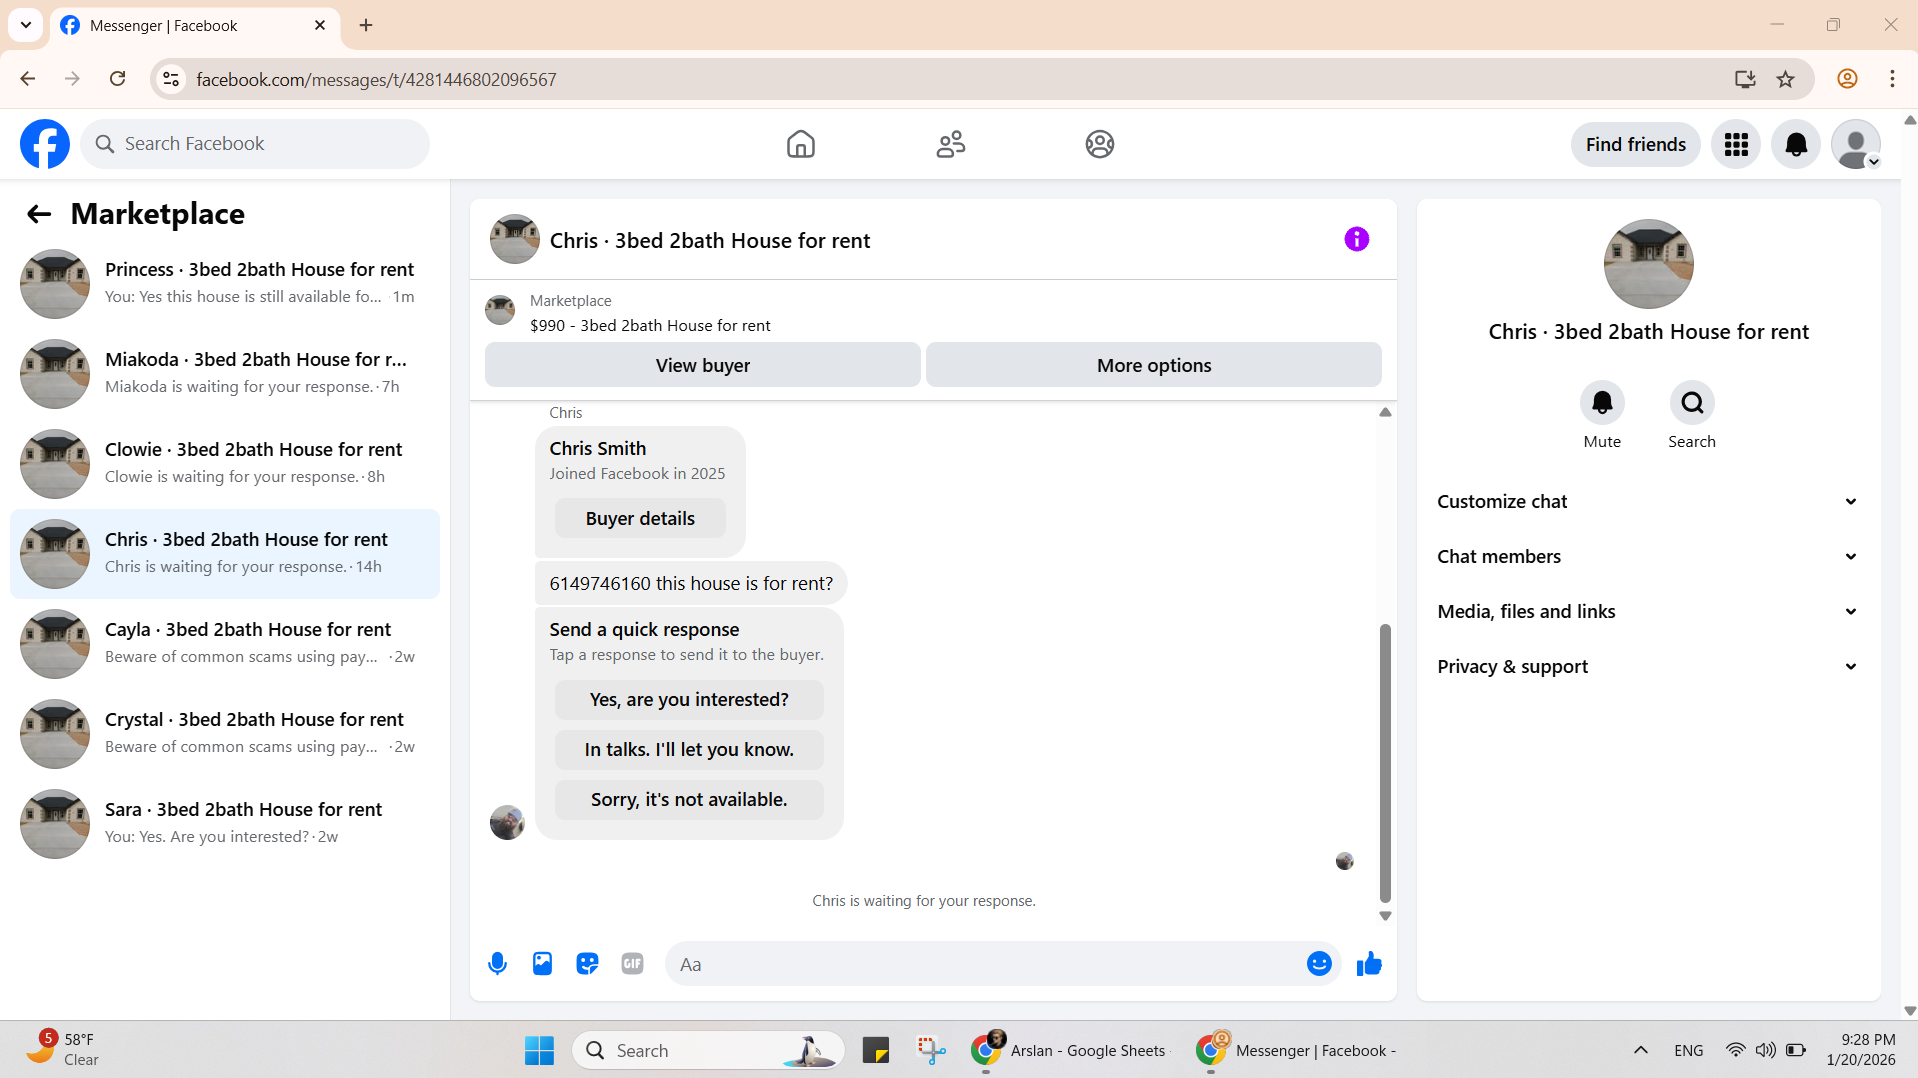Send quick reply 'Sorry, it's not available.'
Image resolution: width=1918 pixels, height=1078 pixels.
(x=689, y=800)
